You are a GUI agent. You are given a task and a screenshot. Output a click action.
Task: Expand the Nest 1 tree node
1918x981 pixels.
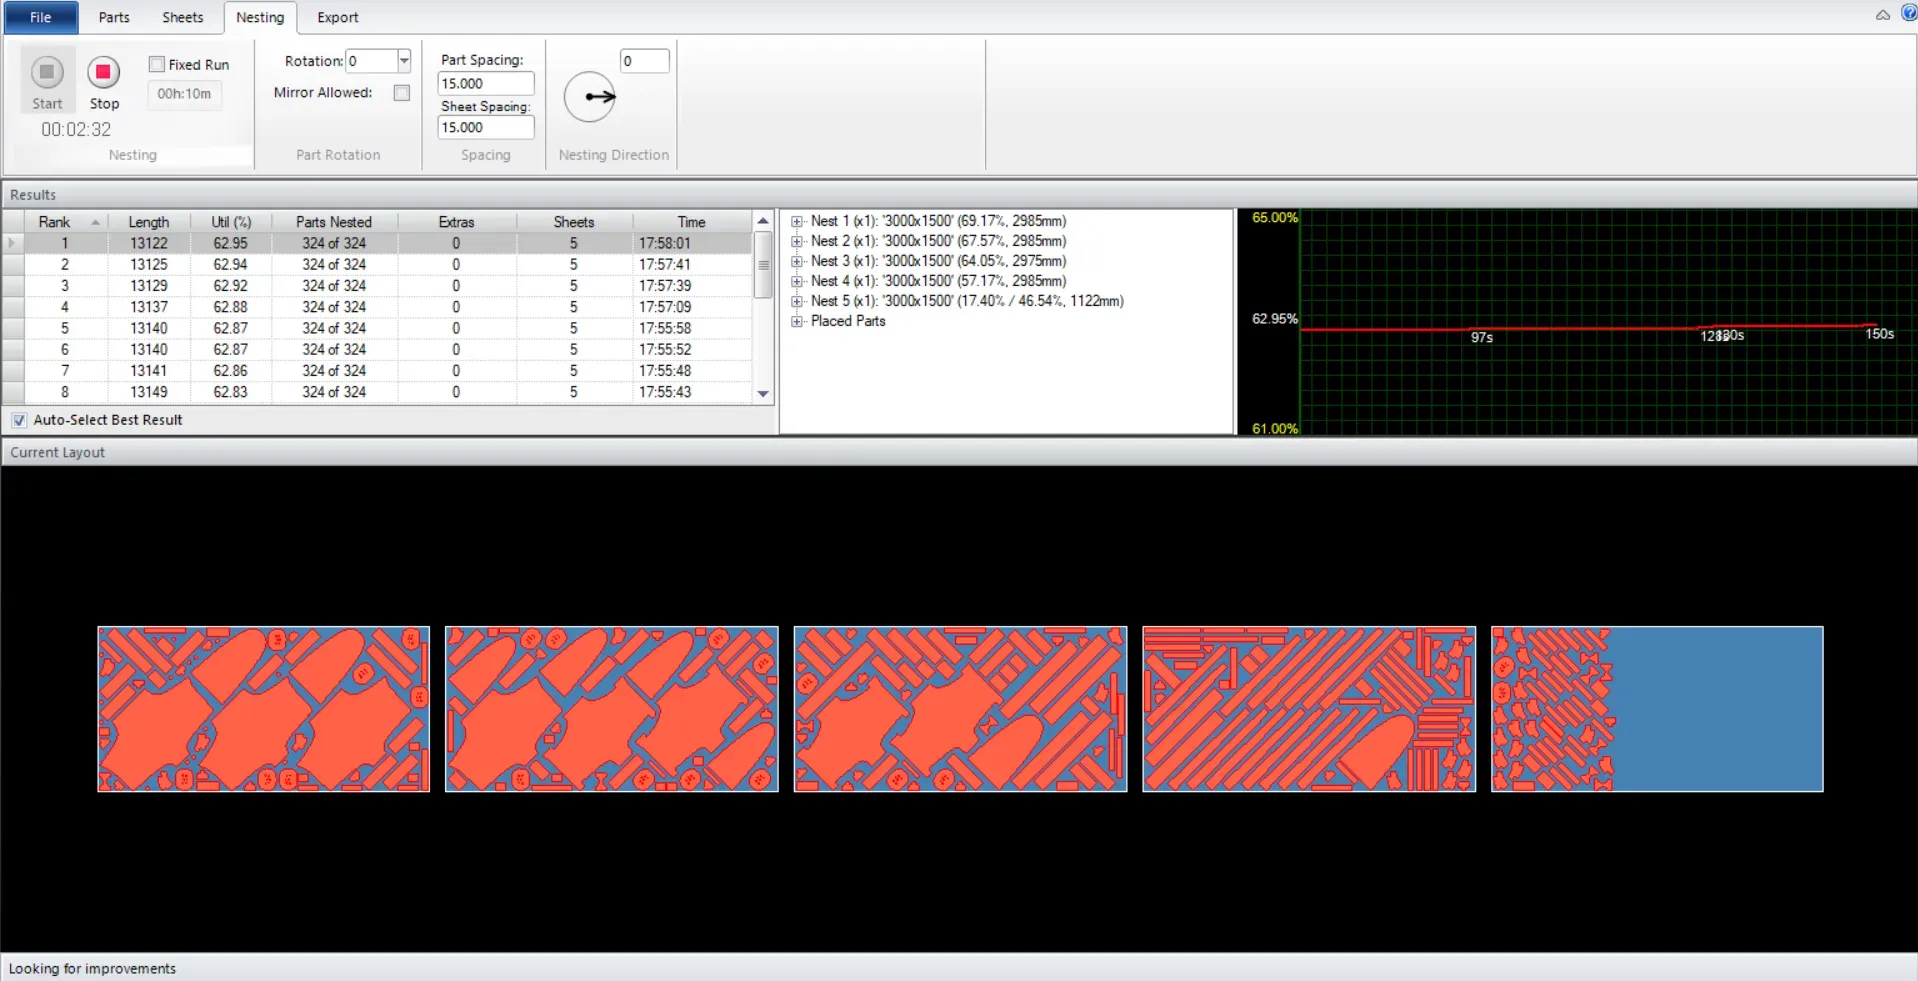coord(797,221)
